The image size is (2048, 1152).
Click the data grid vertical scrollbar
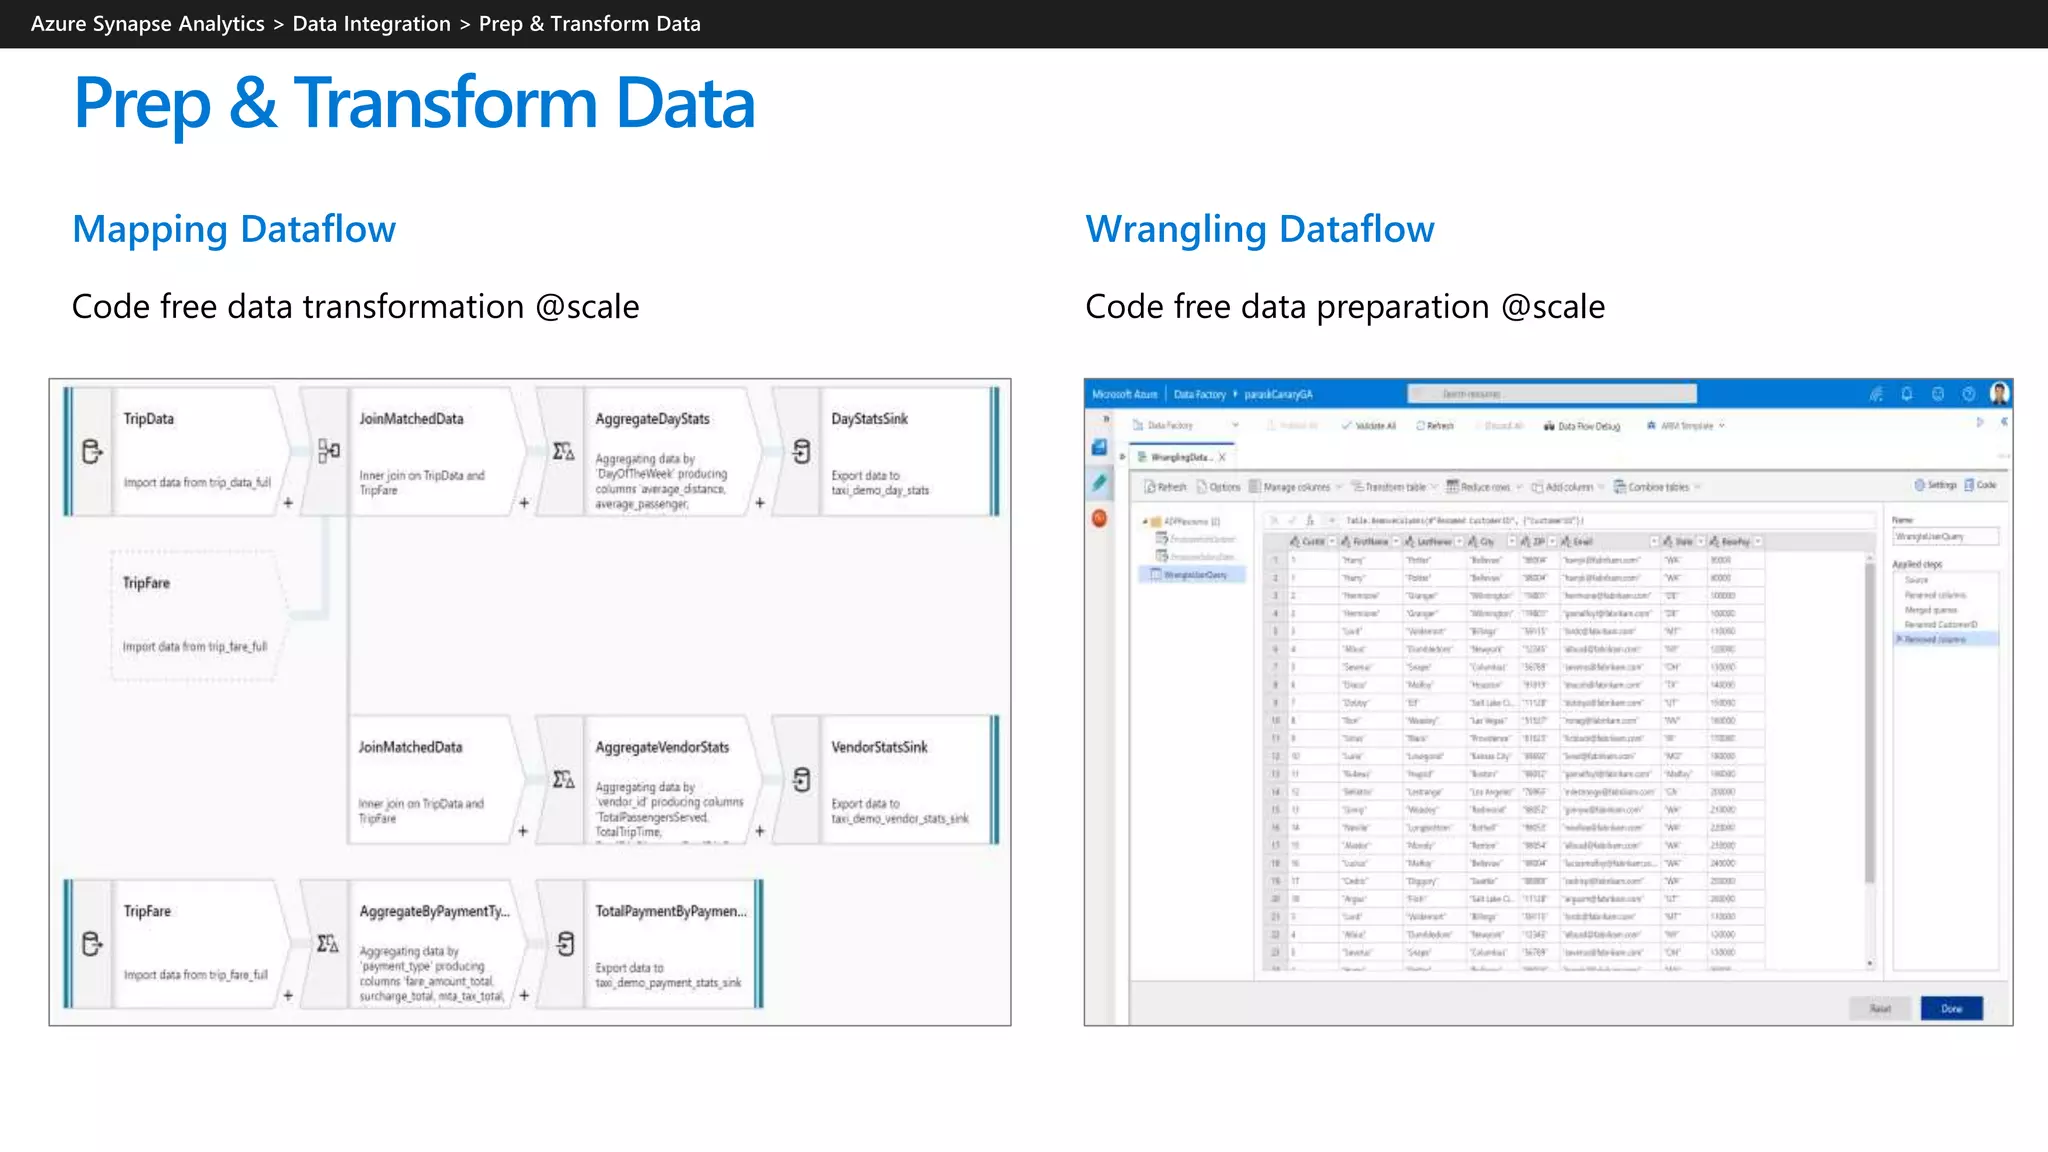pos(1870,722)
